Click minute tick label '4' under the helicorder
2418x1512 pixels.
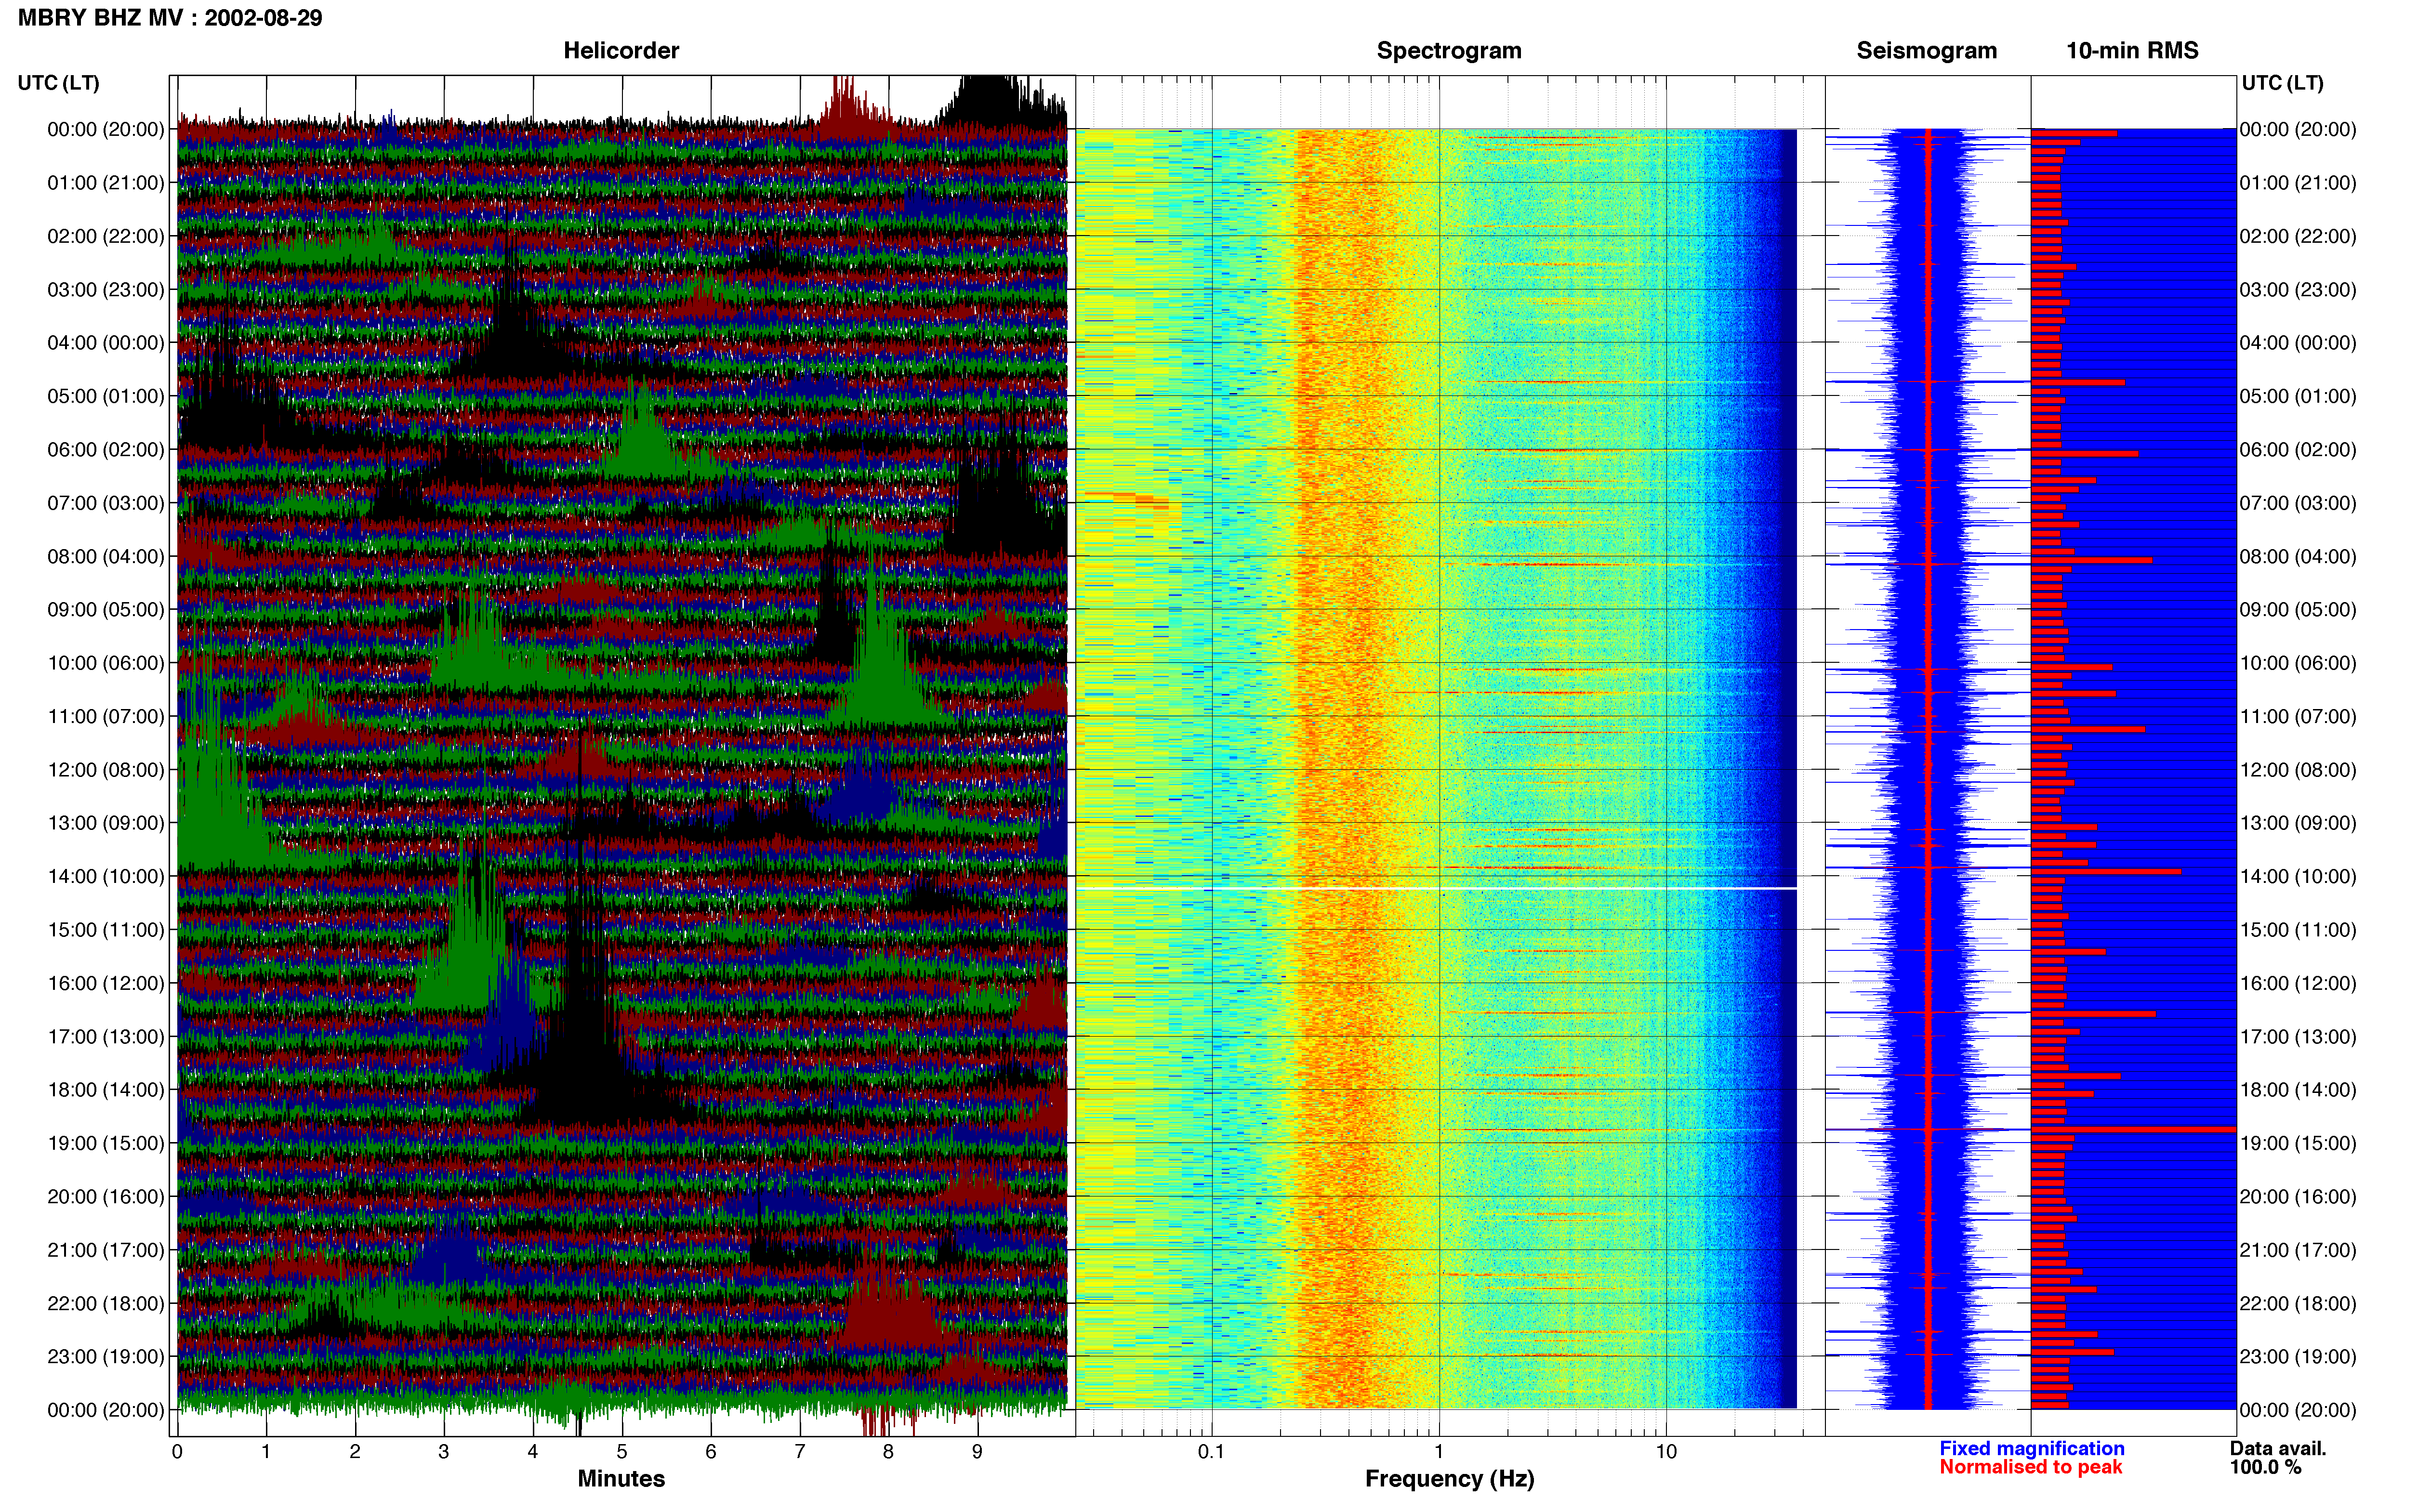[x=533, y=1452]
